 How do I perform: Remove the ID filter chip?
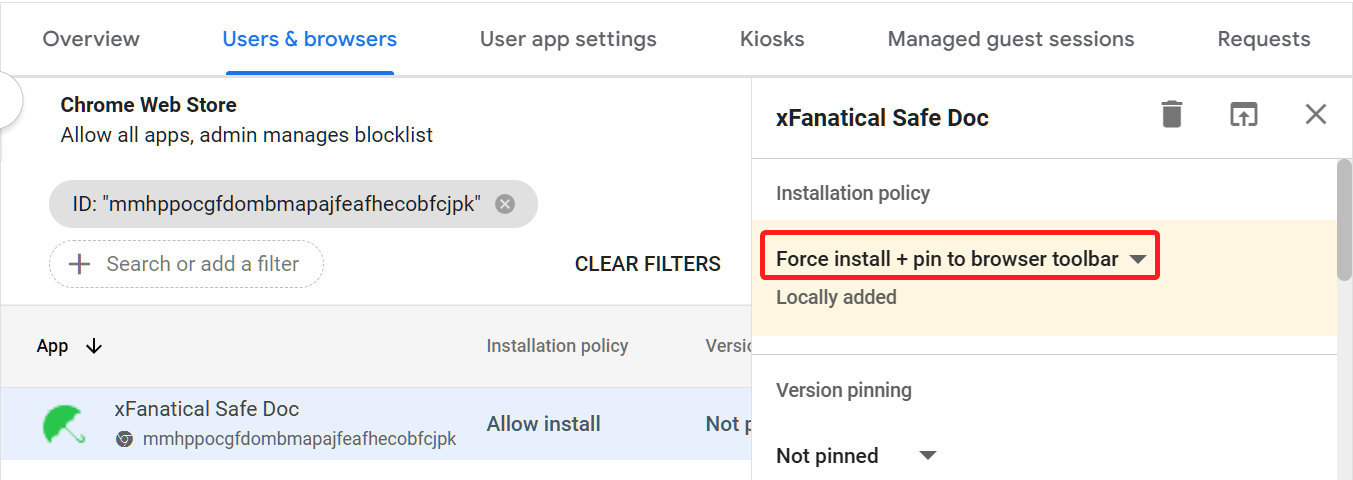(x=505, y=204)
